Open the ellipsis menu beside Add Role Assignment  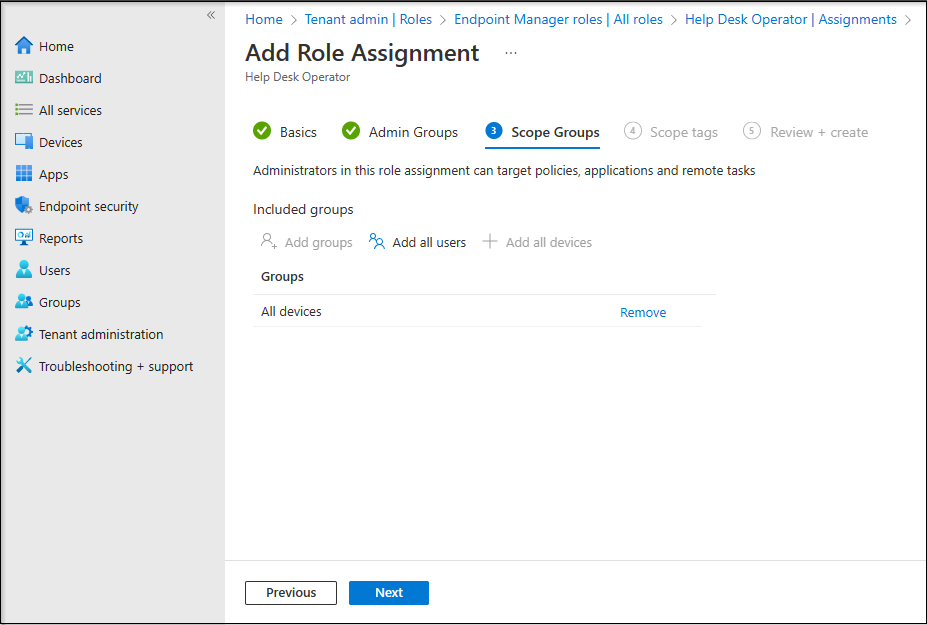tap(511, 53)
